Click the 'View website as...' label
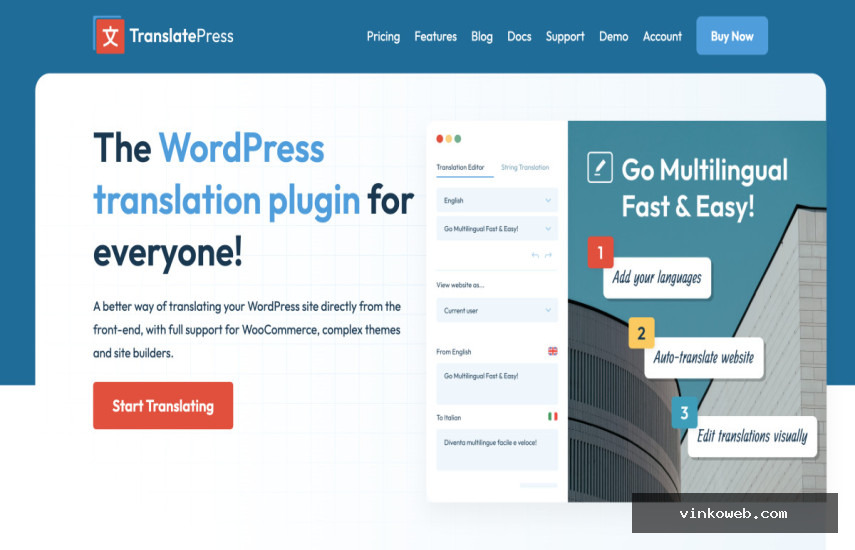 (460, 285)
